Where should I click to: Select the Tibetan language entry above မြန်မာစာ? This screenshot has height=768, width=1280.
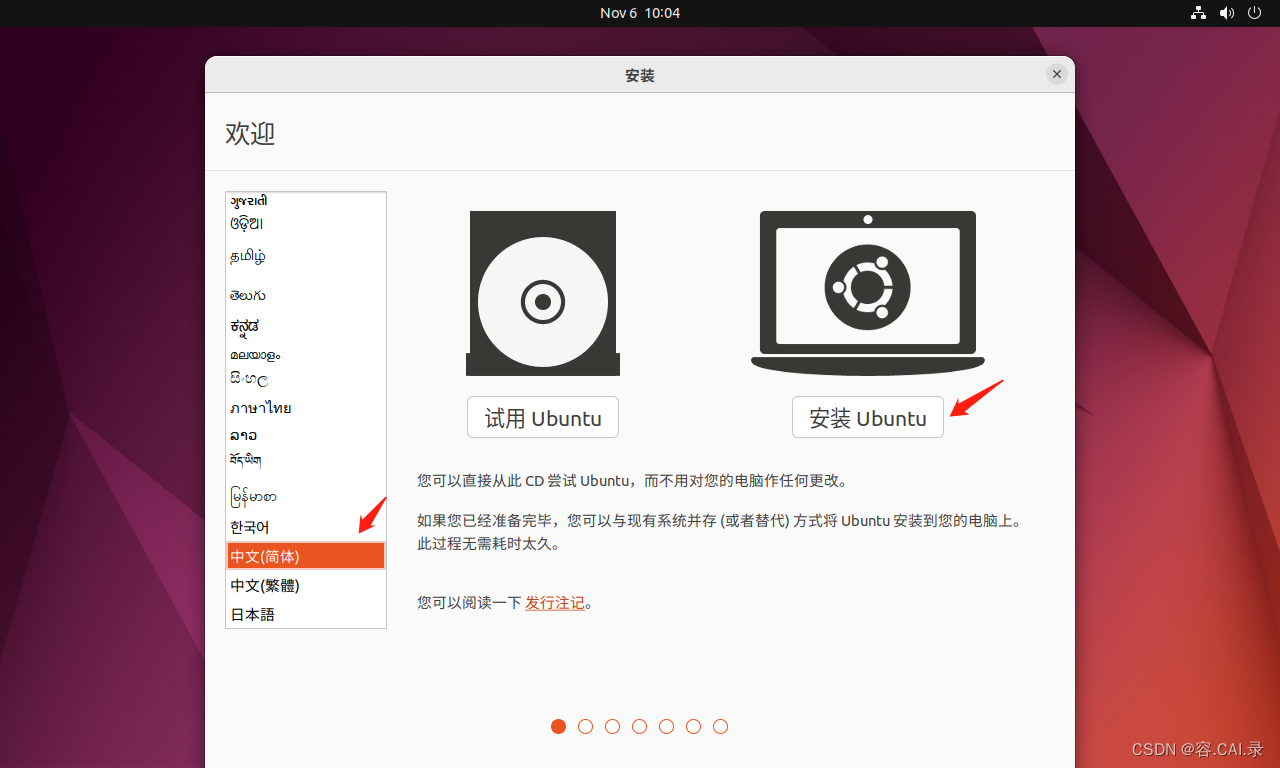tap(306, 460)
